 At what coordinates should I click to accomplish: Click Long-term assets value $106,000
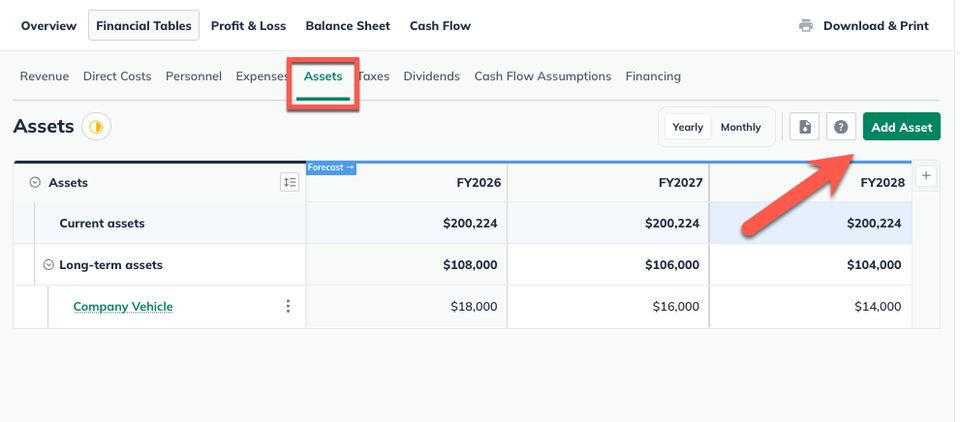[x=672, y=265]
